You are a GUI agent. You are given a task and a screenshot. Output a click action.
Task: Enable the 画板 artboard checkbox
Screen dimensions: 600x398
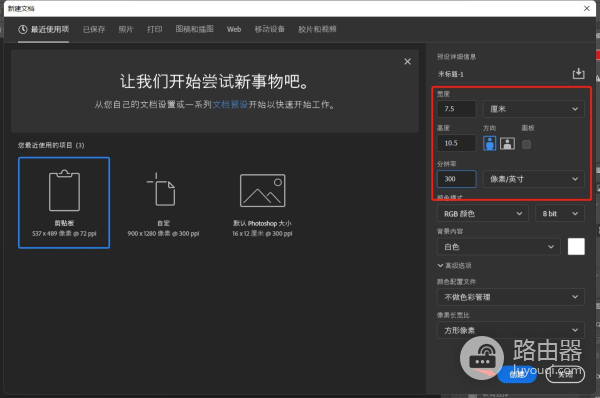(x=527, y=144)
